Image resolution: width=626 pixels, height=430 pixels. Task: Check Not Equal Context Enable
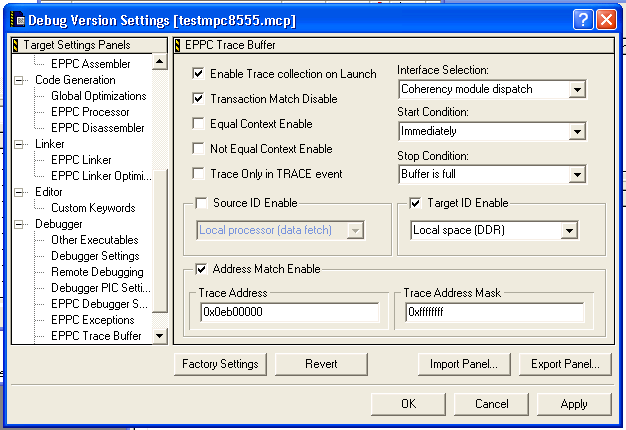198,149
